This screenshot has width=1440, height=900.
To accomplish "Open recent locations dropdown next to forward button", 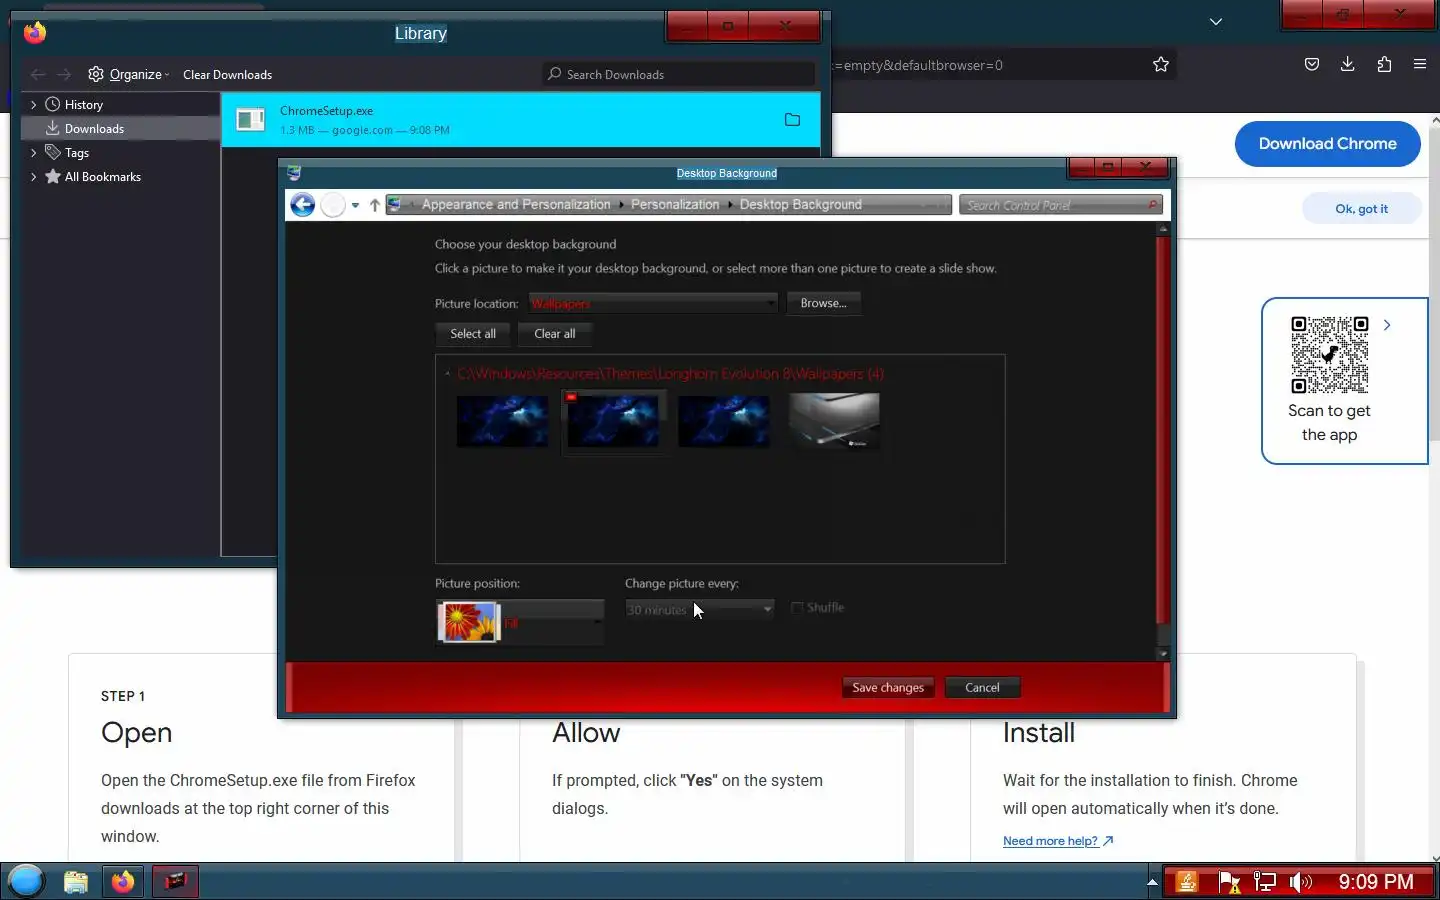I will point(355,205).
